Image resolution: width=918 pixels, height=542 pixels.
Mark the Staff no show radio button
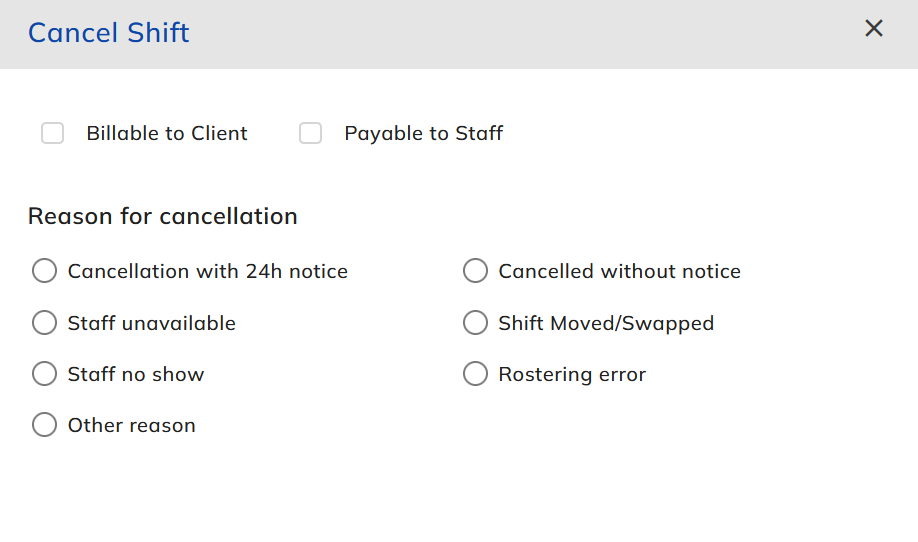point(44,374)
